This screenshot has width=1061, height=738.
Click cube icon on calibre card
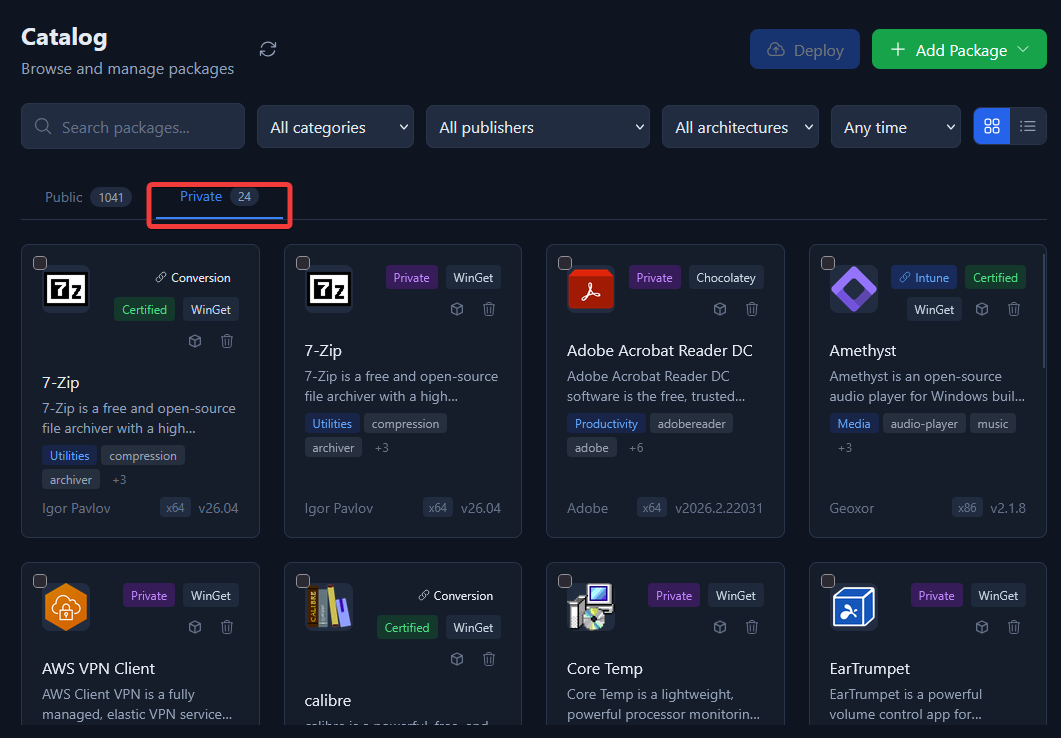(x=457, y=659)
